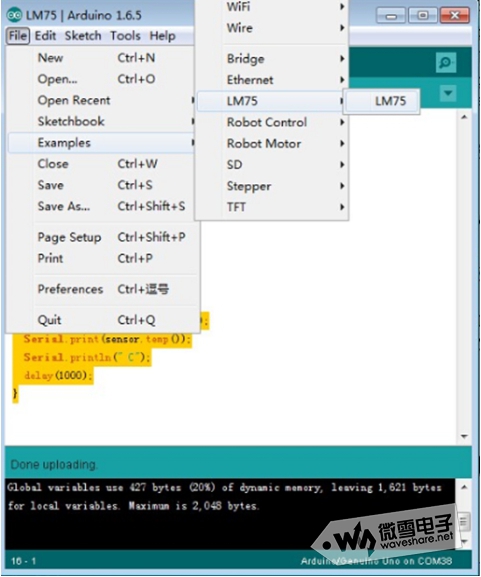Click the Arduino logo in title bar
The height and width of the screenshot is (577, 481).
tap(15, 15)
